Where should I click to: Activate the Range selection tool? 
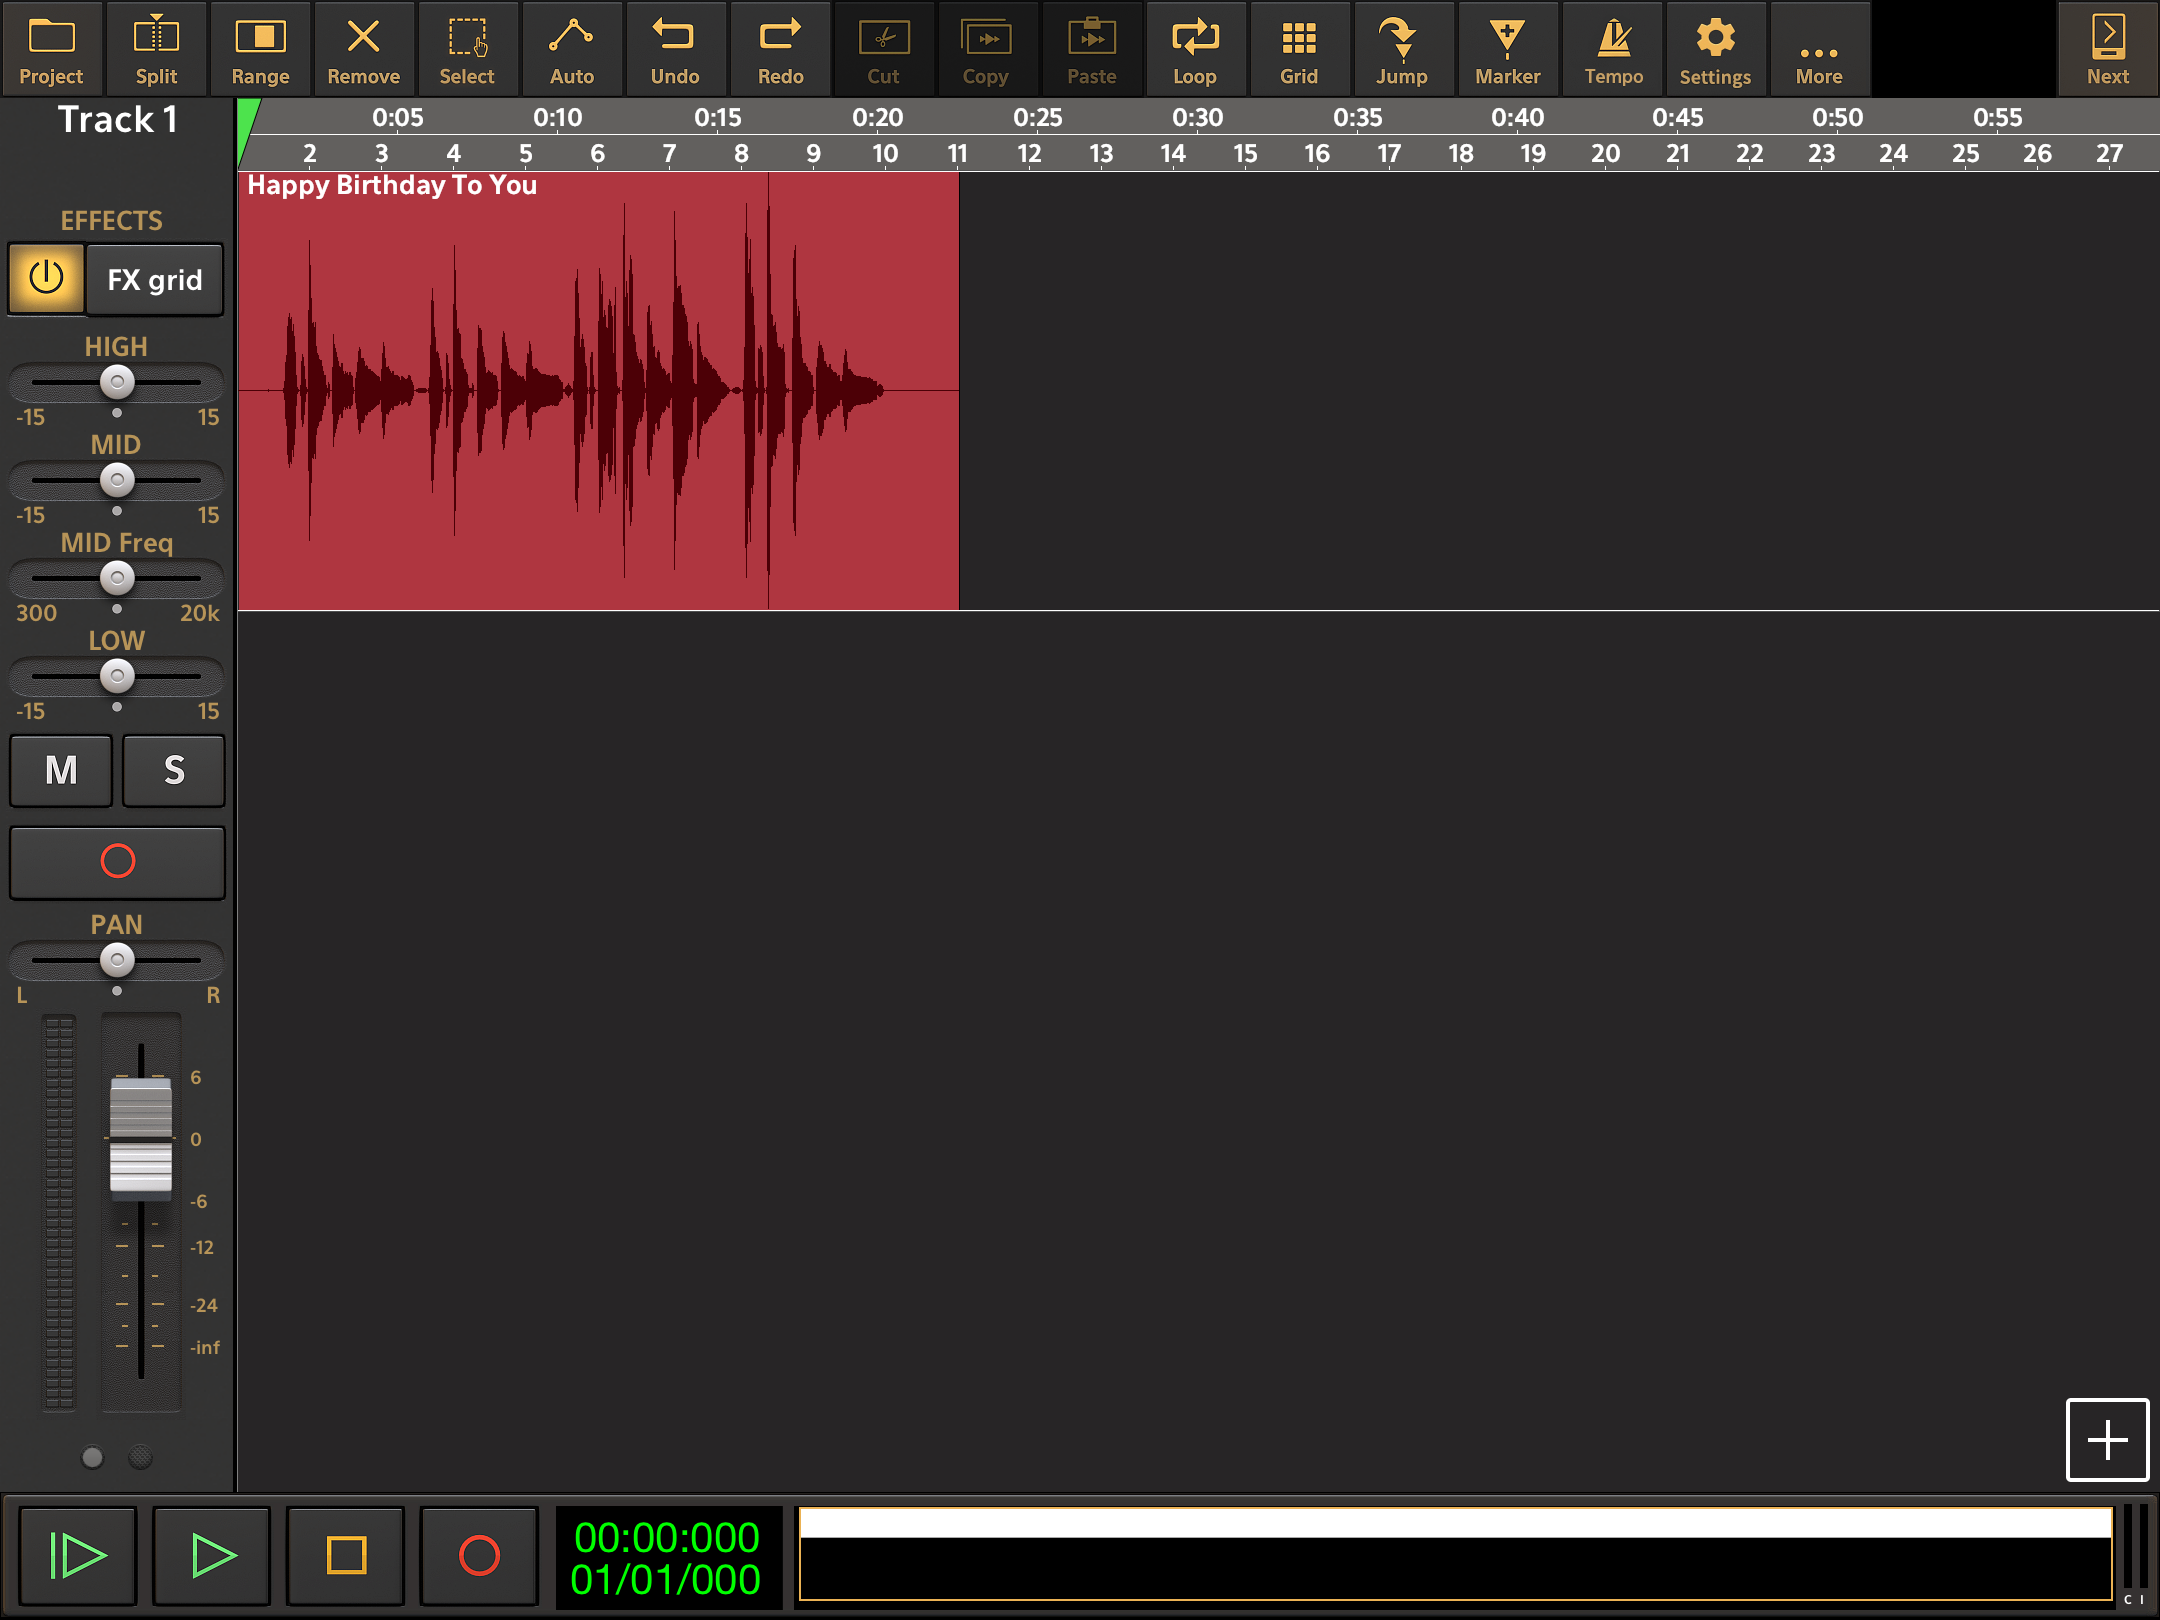tap(260, 49)
